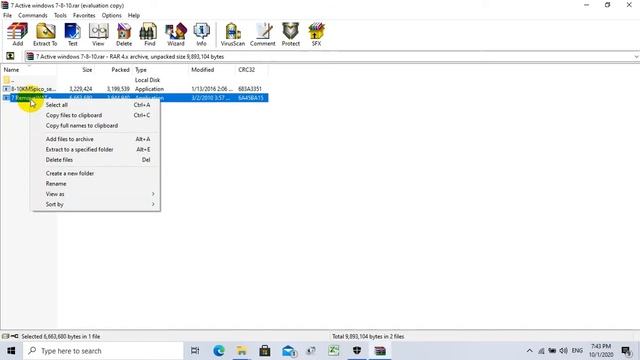640x360 pixels.
Task: Start VirusScan on the archive
Action: (233, 34)
